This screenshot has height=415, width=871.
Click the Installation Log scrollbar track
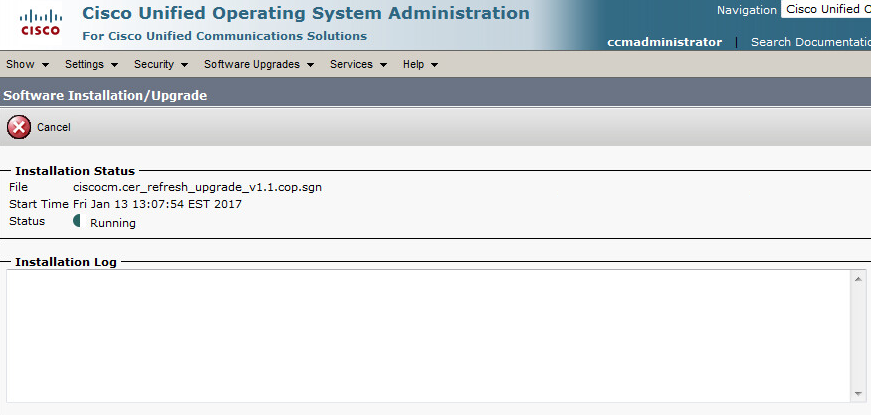click(858, 336)
